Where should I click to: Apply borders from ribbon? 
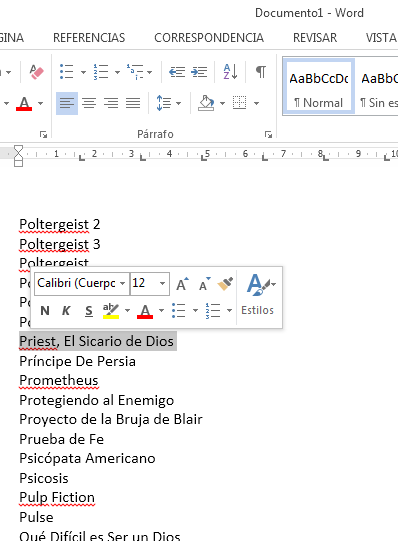(240, 103)
